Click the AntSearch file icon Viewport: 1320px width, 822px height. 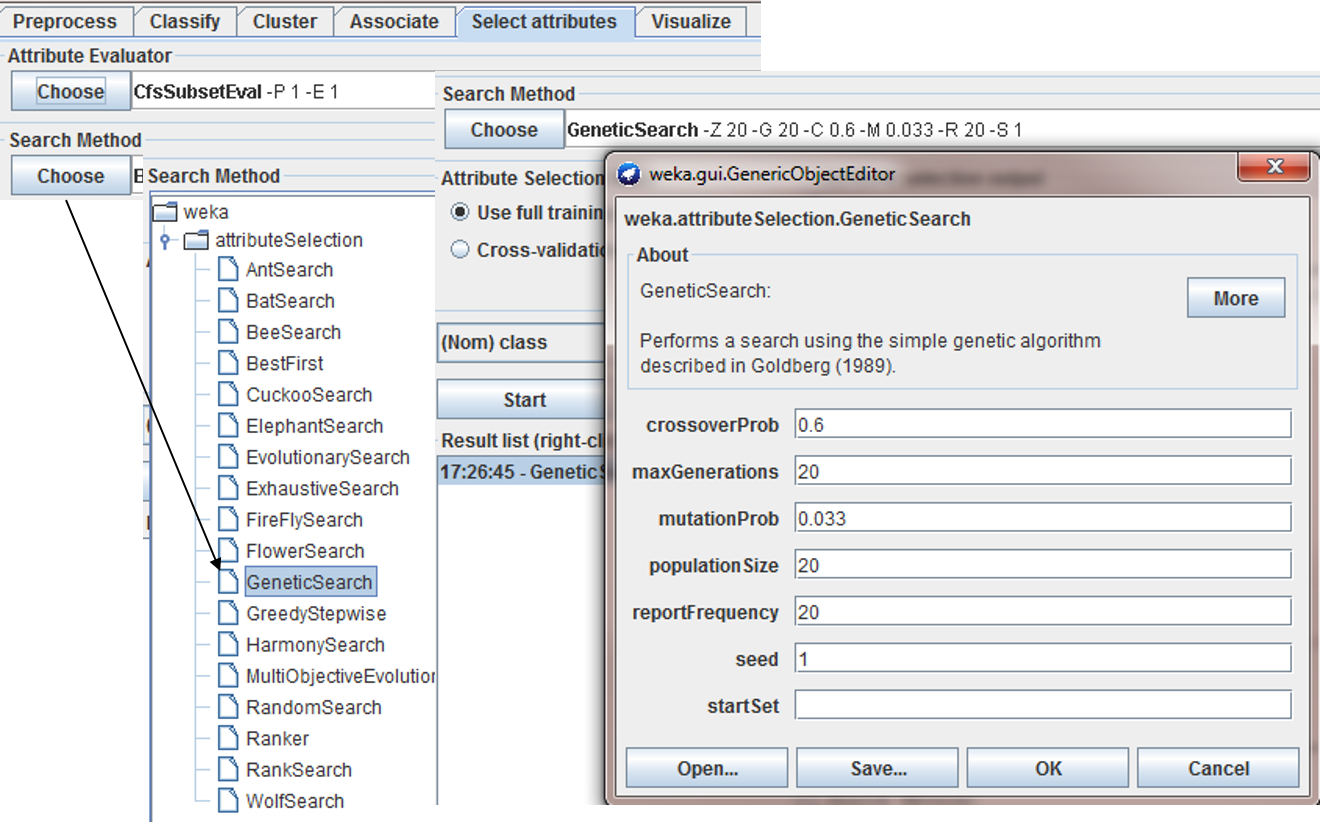coord(228,269)
